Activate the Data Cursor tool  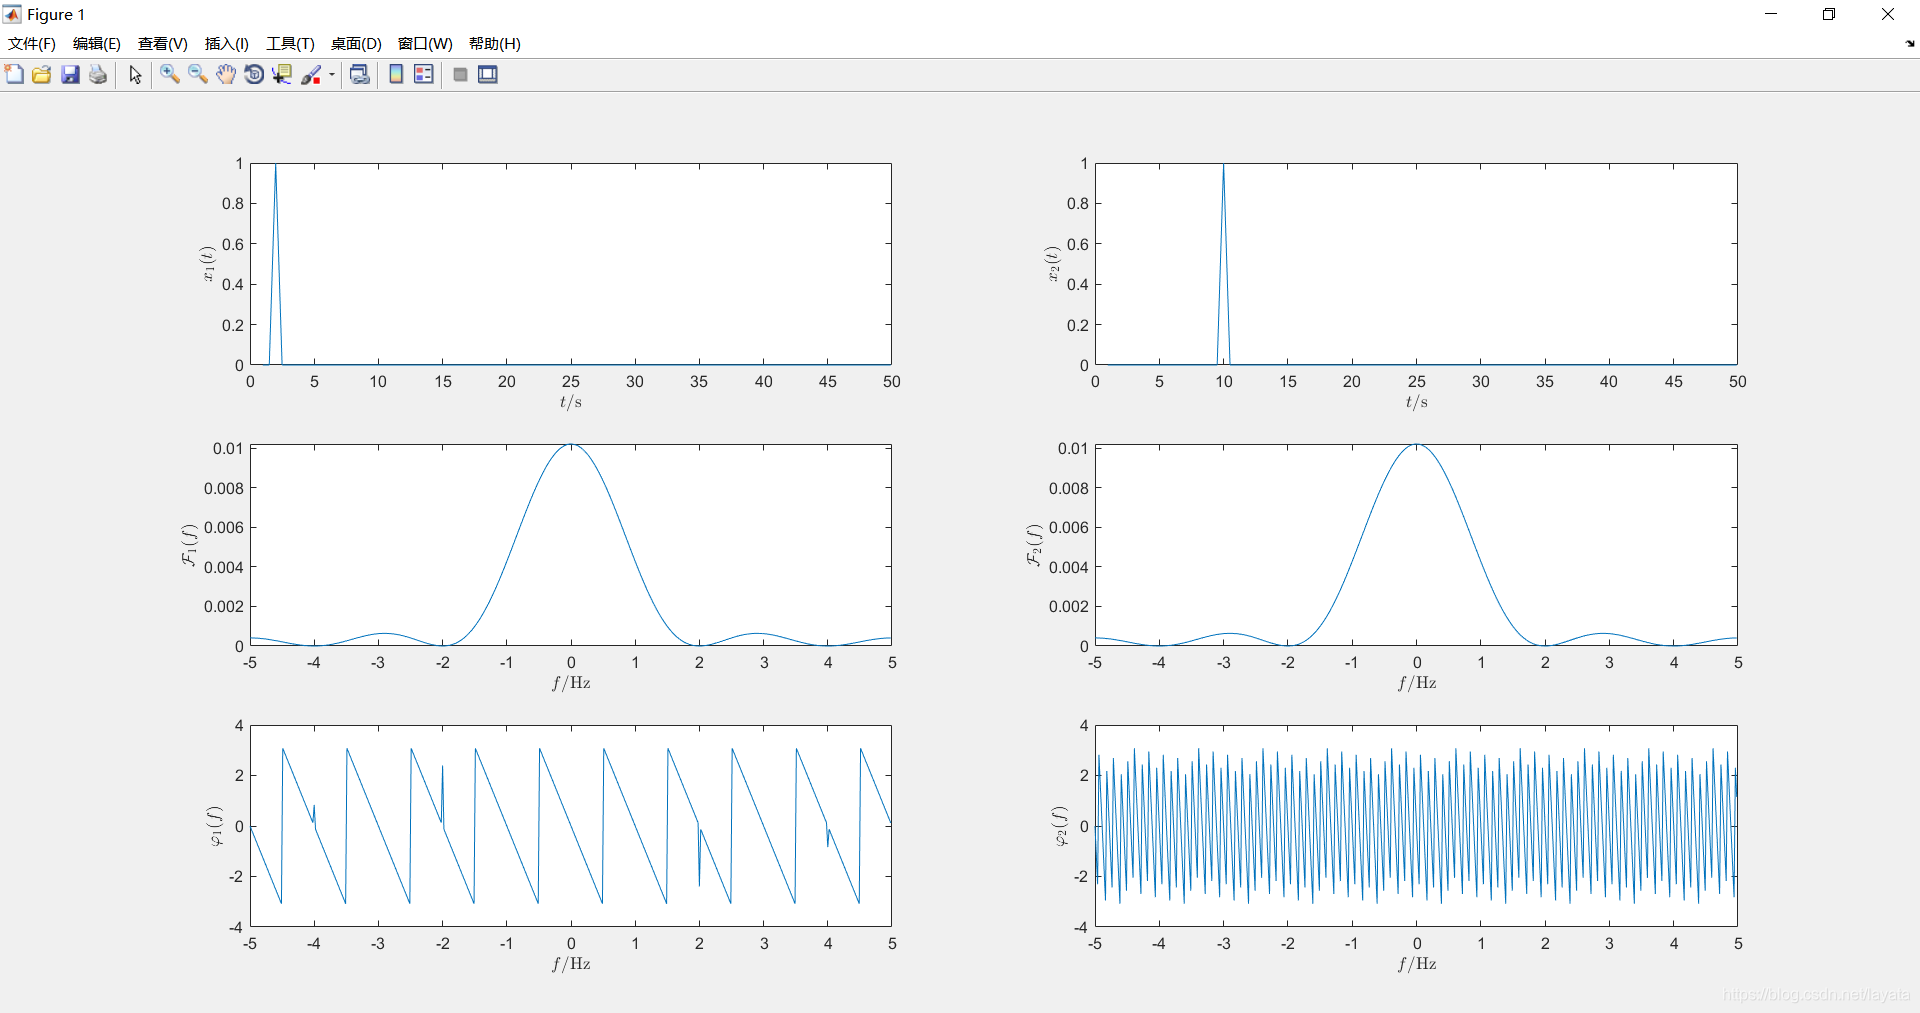(282, 75)
